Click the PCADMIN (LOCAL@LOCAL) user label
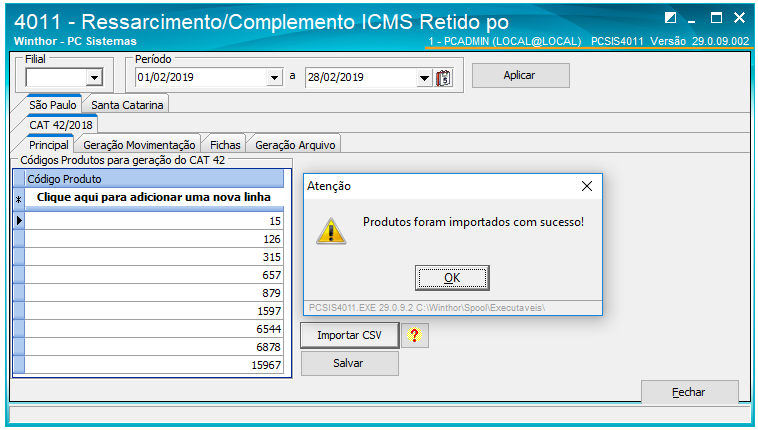The image size is (758, 430). pyautogui.click(x=505, y=42)
